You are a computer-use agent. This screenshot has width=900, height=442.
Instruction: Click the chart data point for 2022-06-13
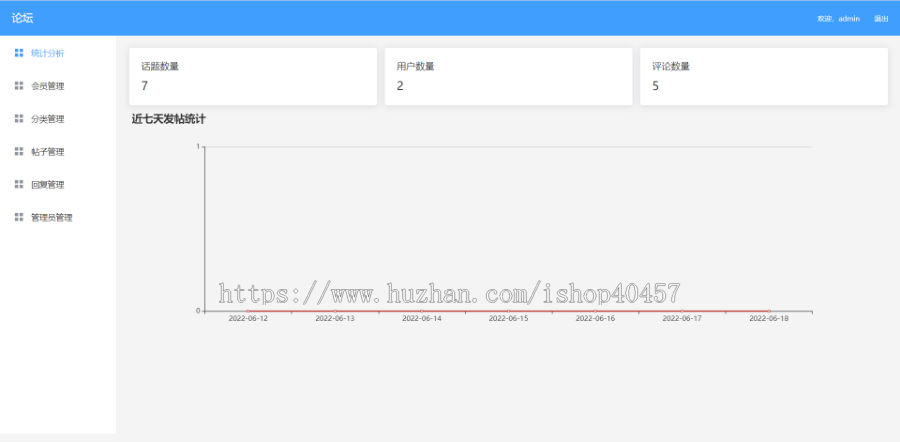coord(335,311)
